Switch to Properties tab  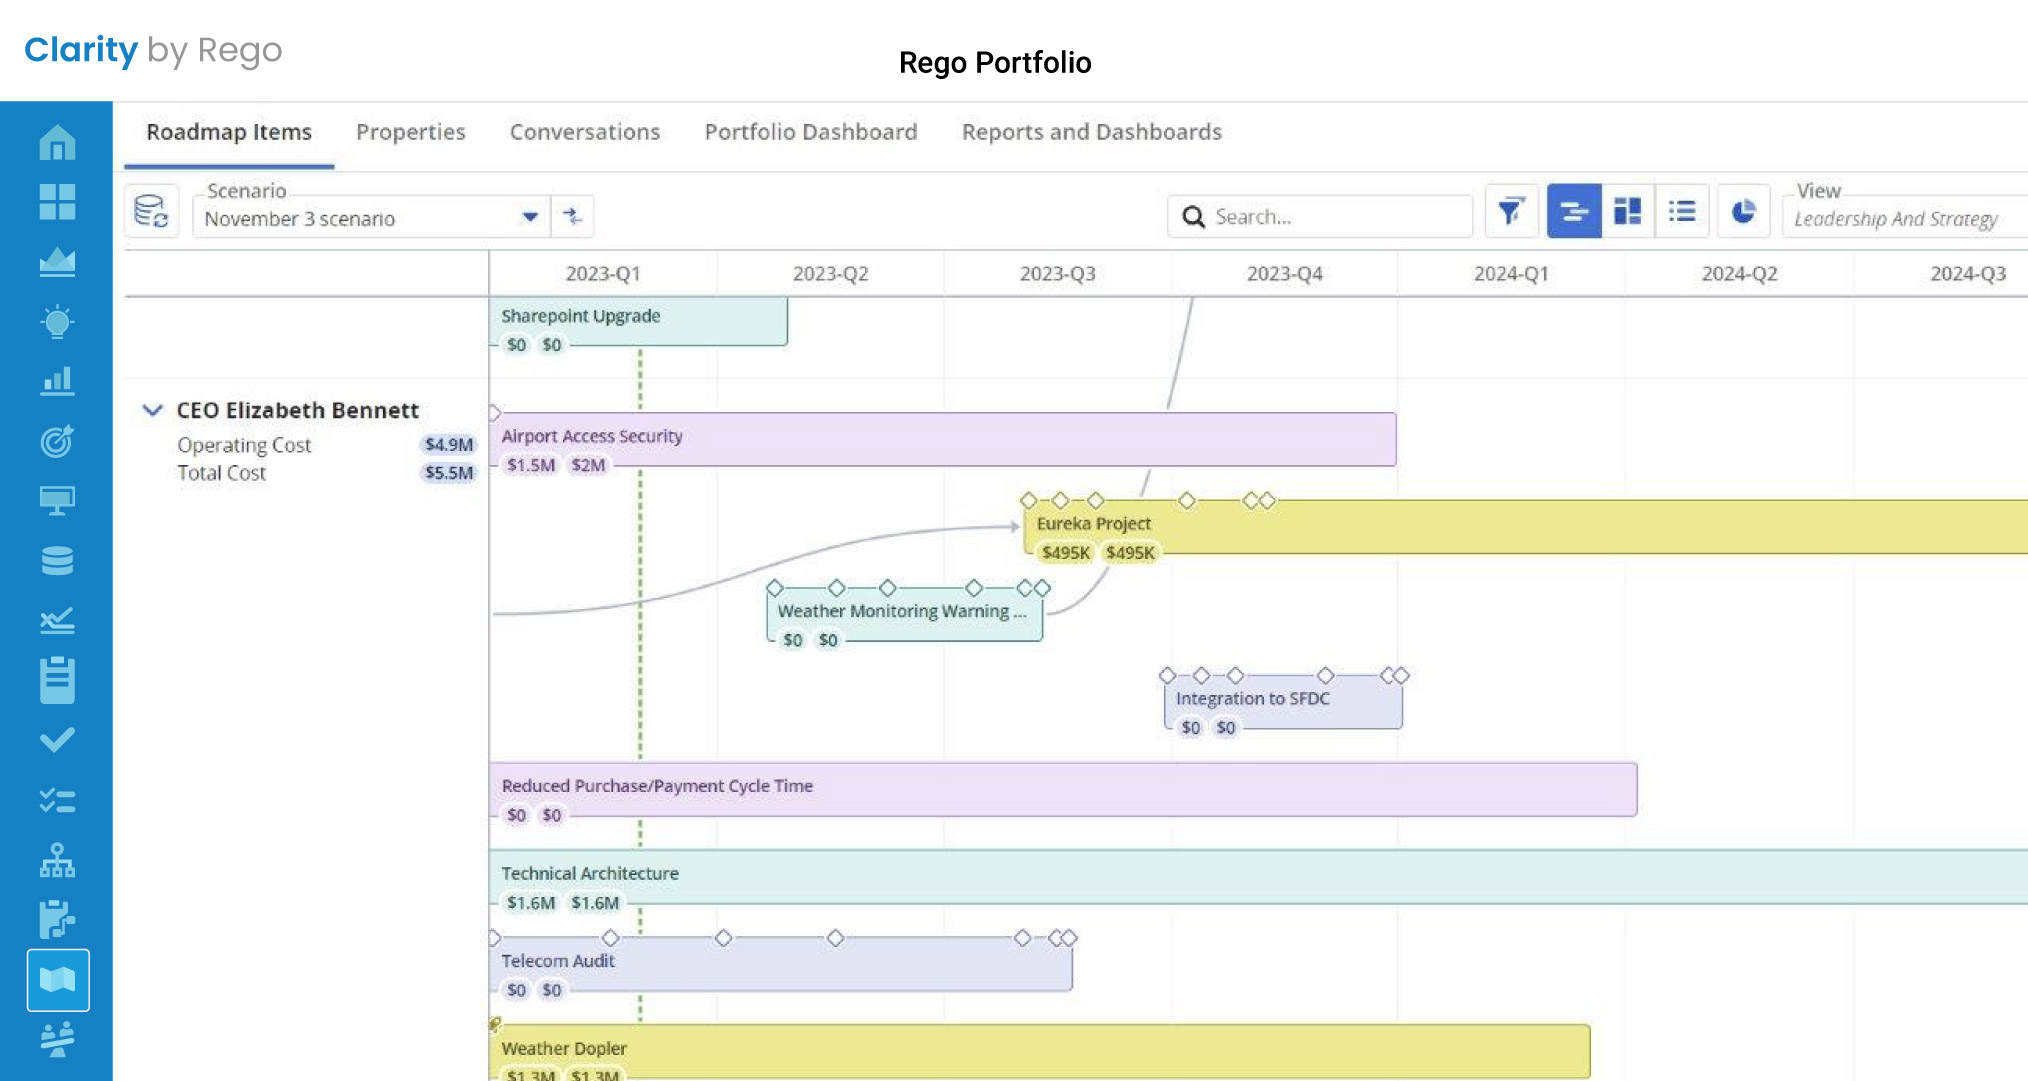coord(411,132)
